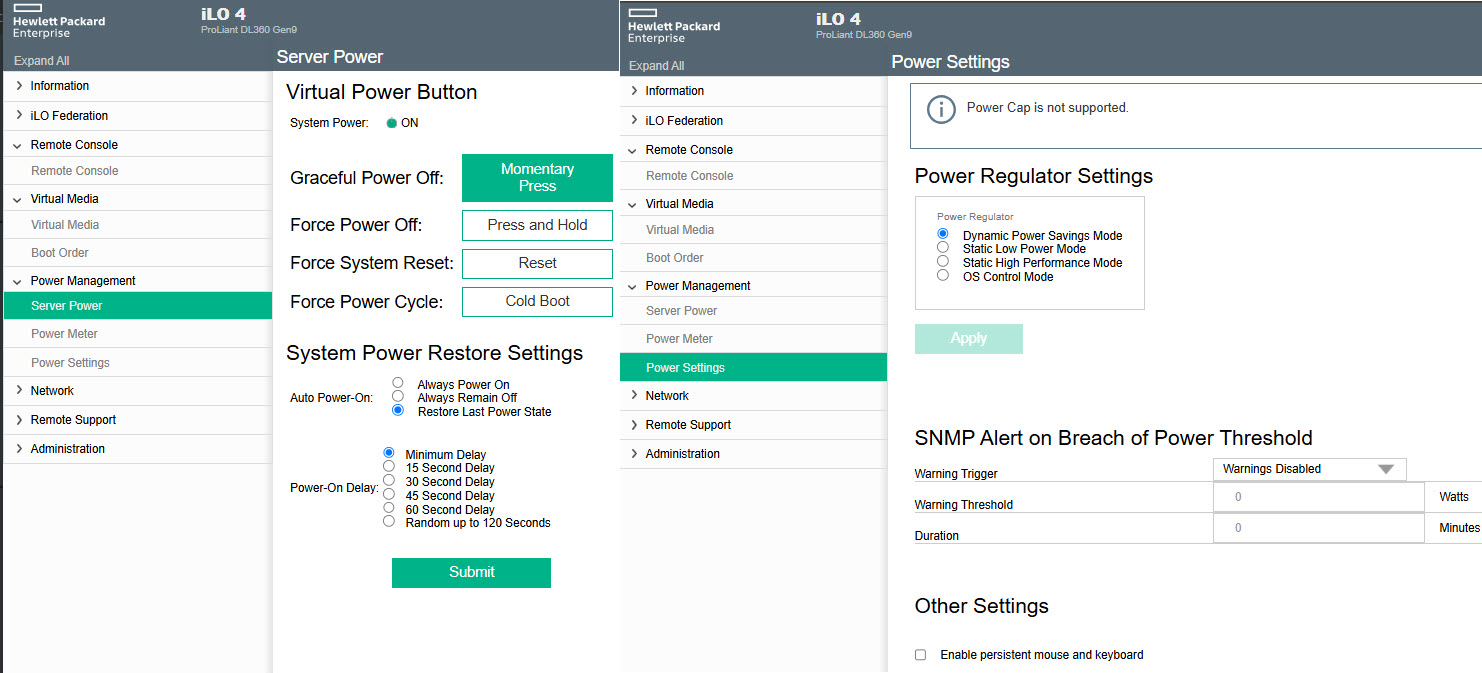This screenshot has height=673, width=1482.
Task: Open the Warning Trigger dropdown
Action: point(1309,469)
